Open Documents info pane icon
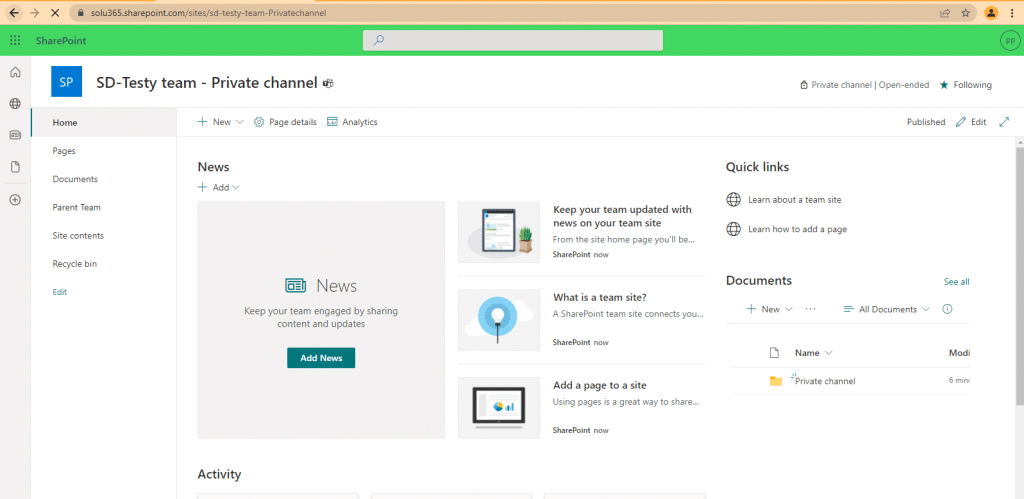This screenshot has width=1024, height=499. click(x=947, y=310)
